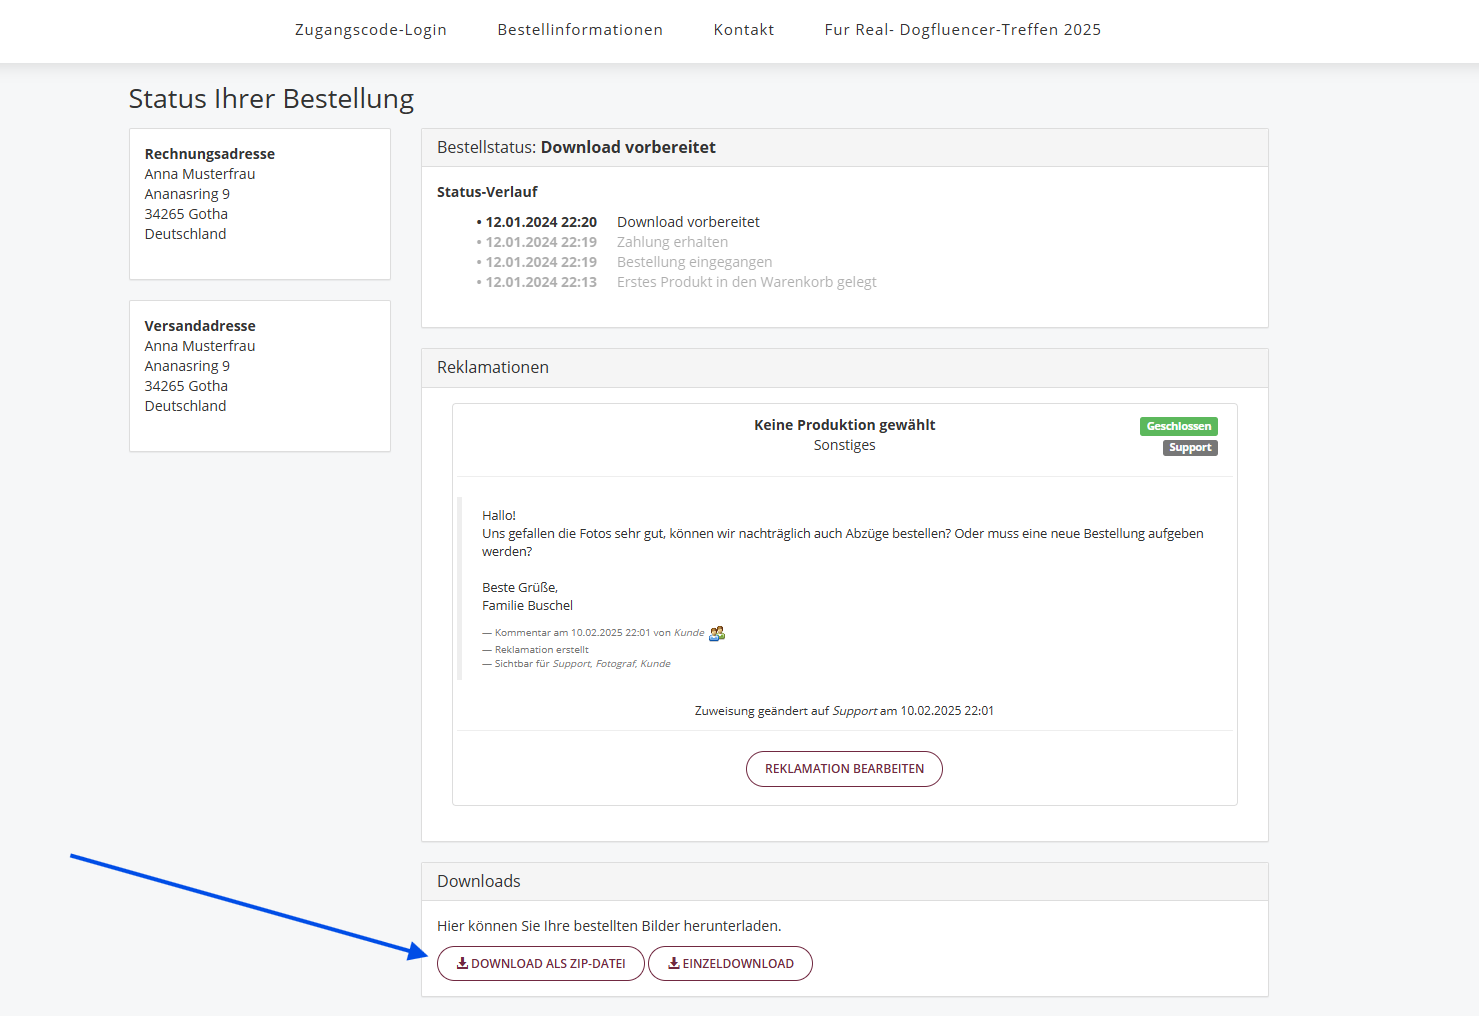Select the 'Bestellung eingegangen' status entry

694,262
